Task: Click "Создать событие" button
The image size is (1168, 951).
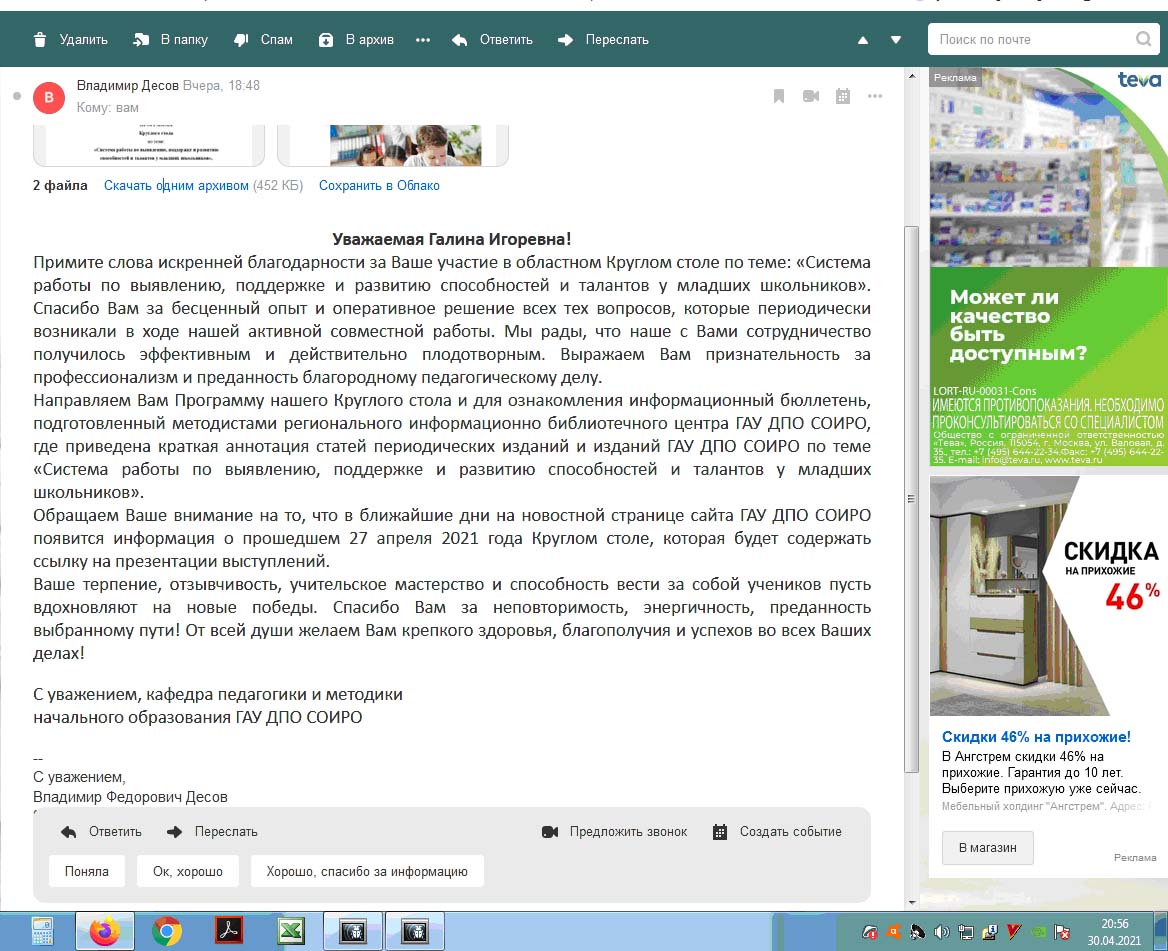Action: (777, 832)
